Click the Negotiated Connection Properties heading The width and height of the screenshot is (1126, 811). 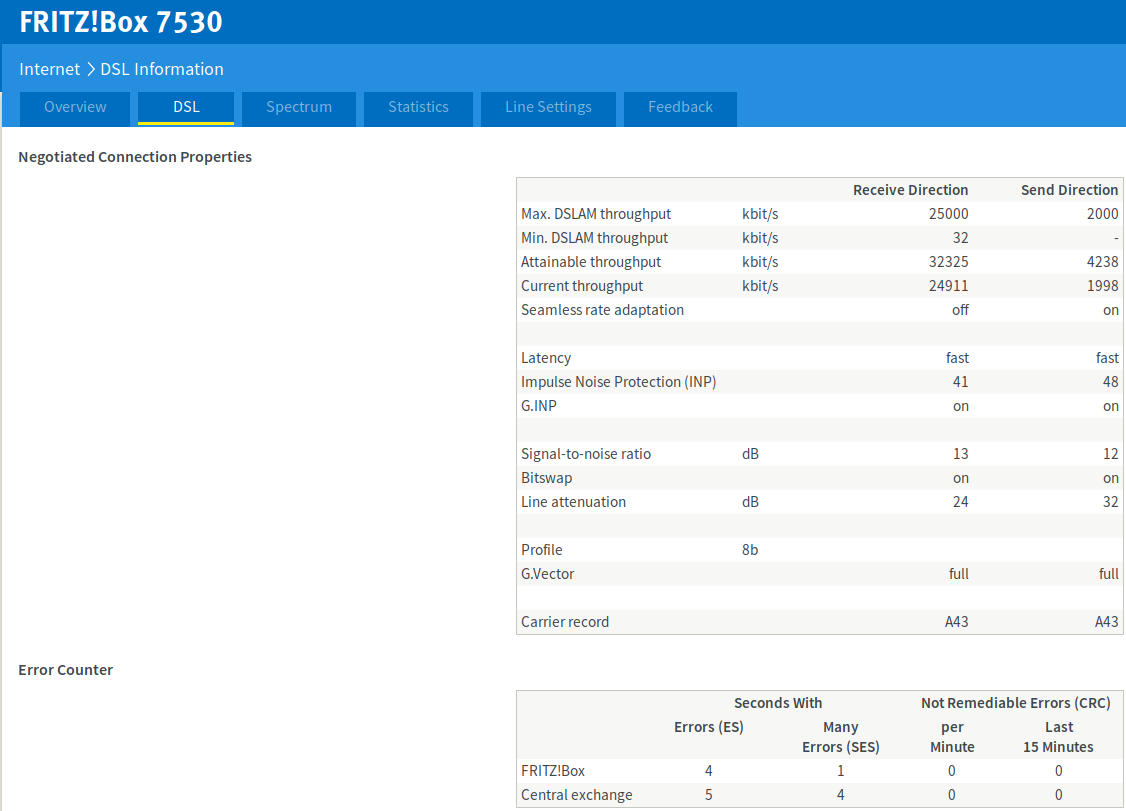coord(135,157)
